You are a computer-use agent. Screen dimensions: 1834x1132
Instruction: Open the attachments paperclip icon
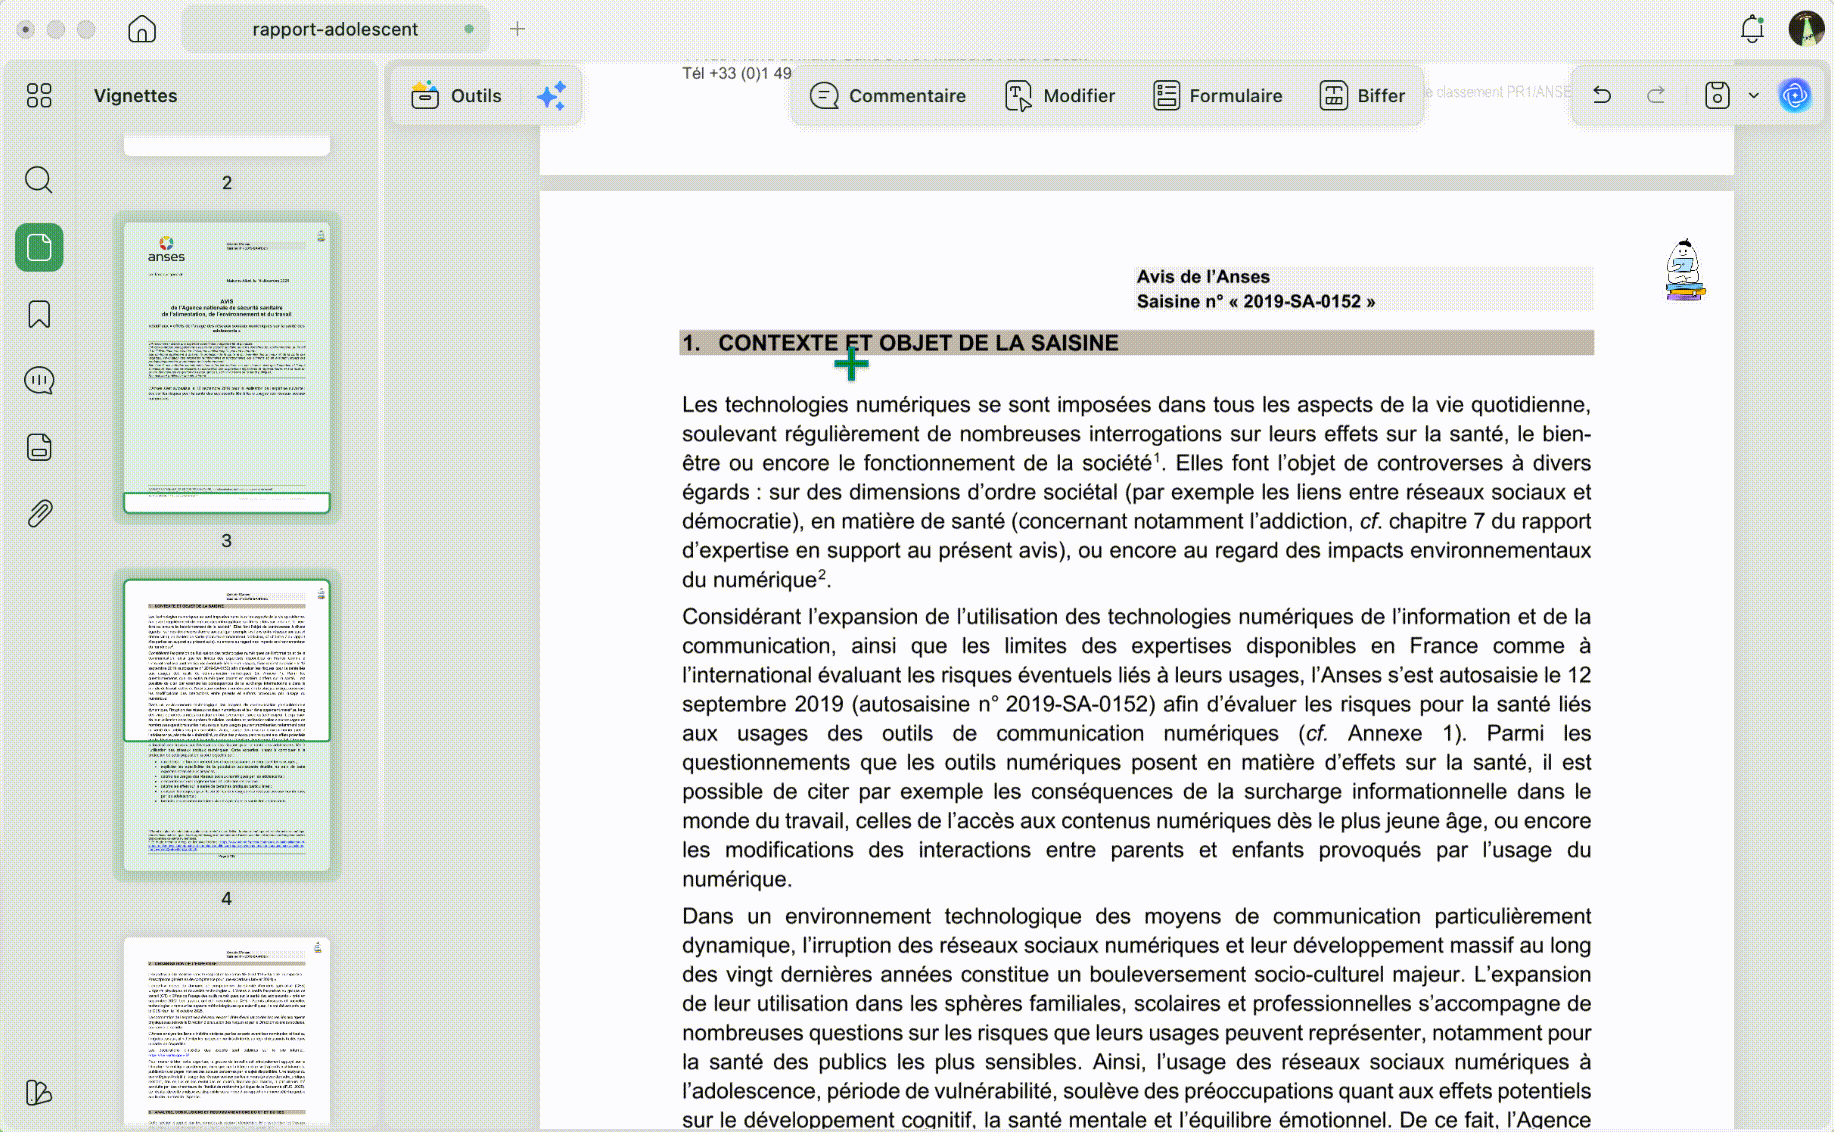(39, 514)
